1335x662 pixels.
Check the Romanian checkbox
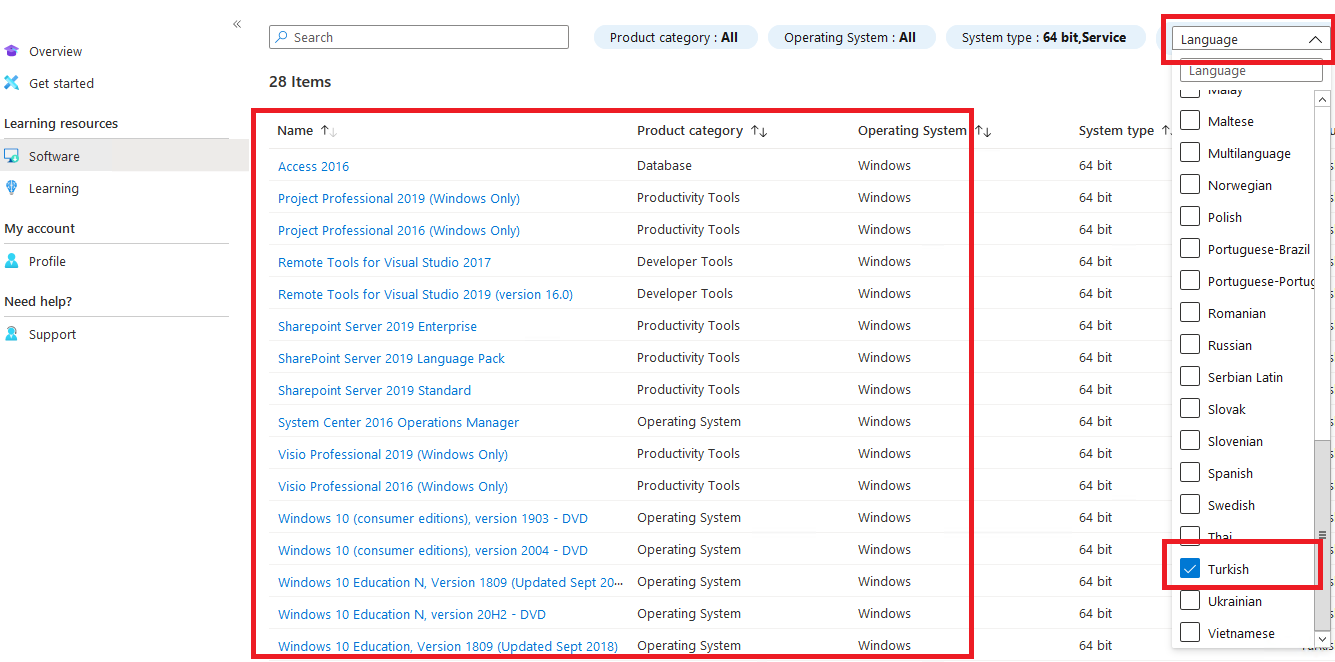1190,313
